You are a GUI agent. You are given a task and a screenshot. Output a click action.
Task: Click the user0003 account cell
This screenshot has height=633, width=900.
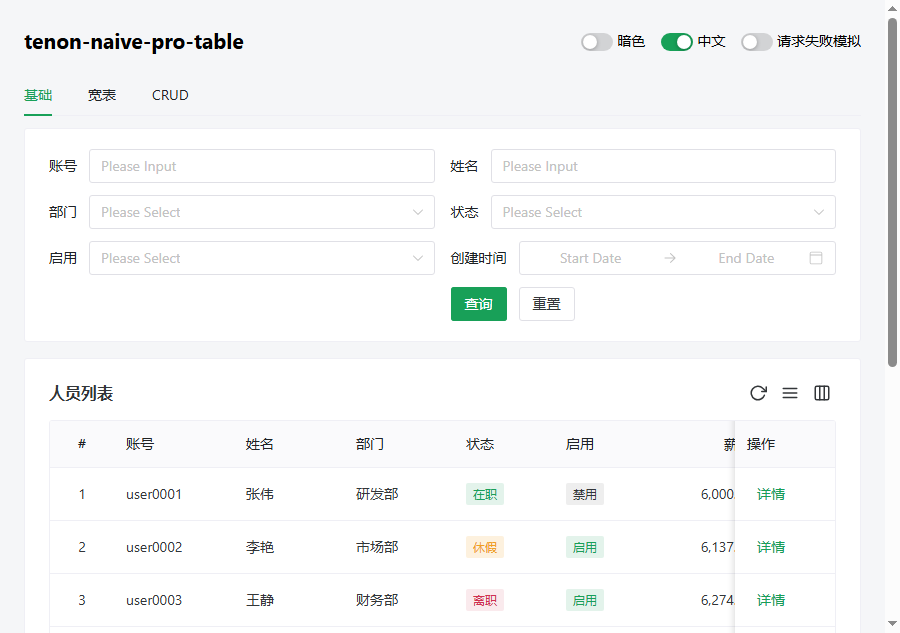(x=154, y=600)
